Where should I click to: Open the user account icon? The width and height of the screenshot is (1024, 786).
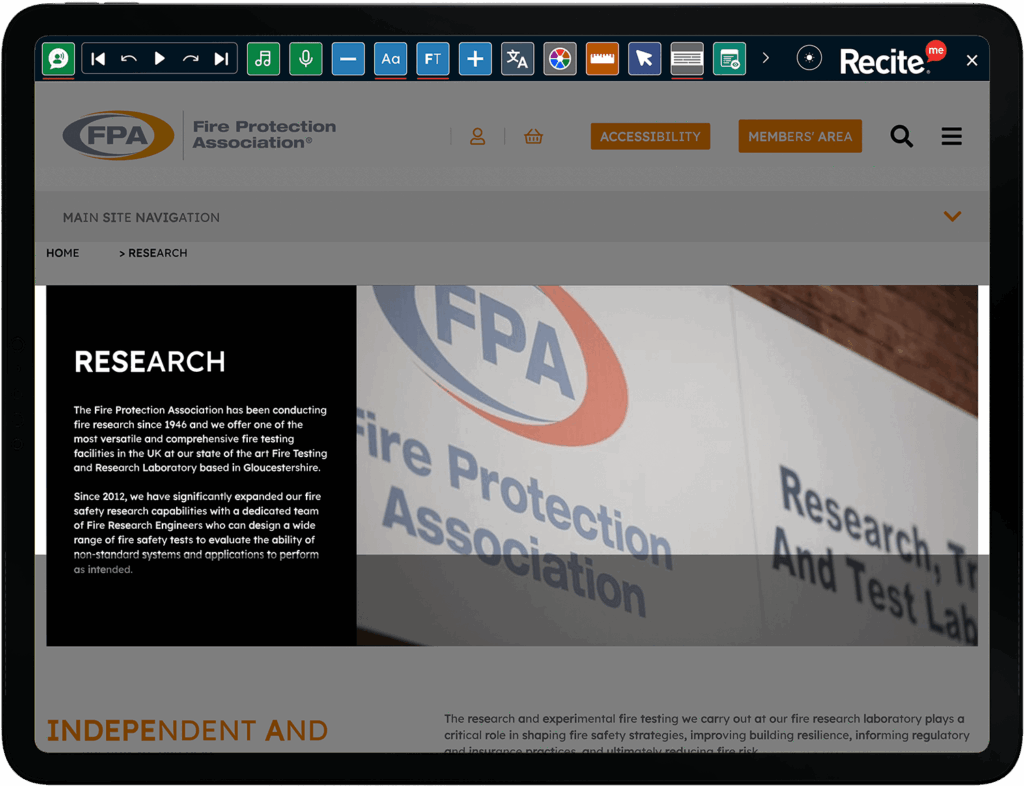477,136
